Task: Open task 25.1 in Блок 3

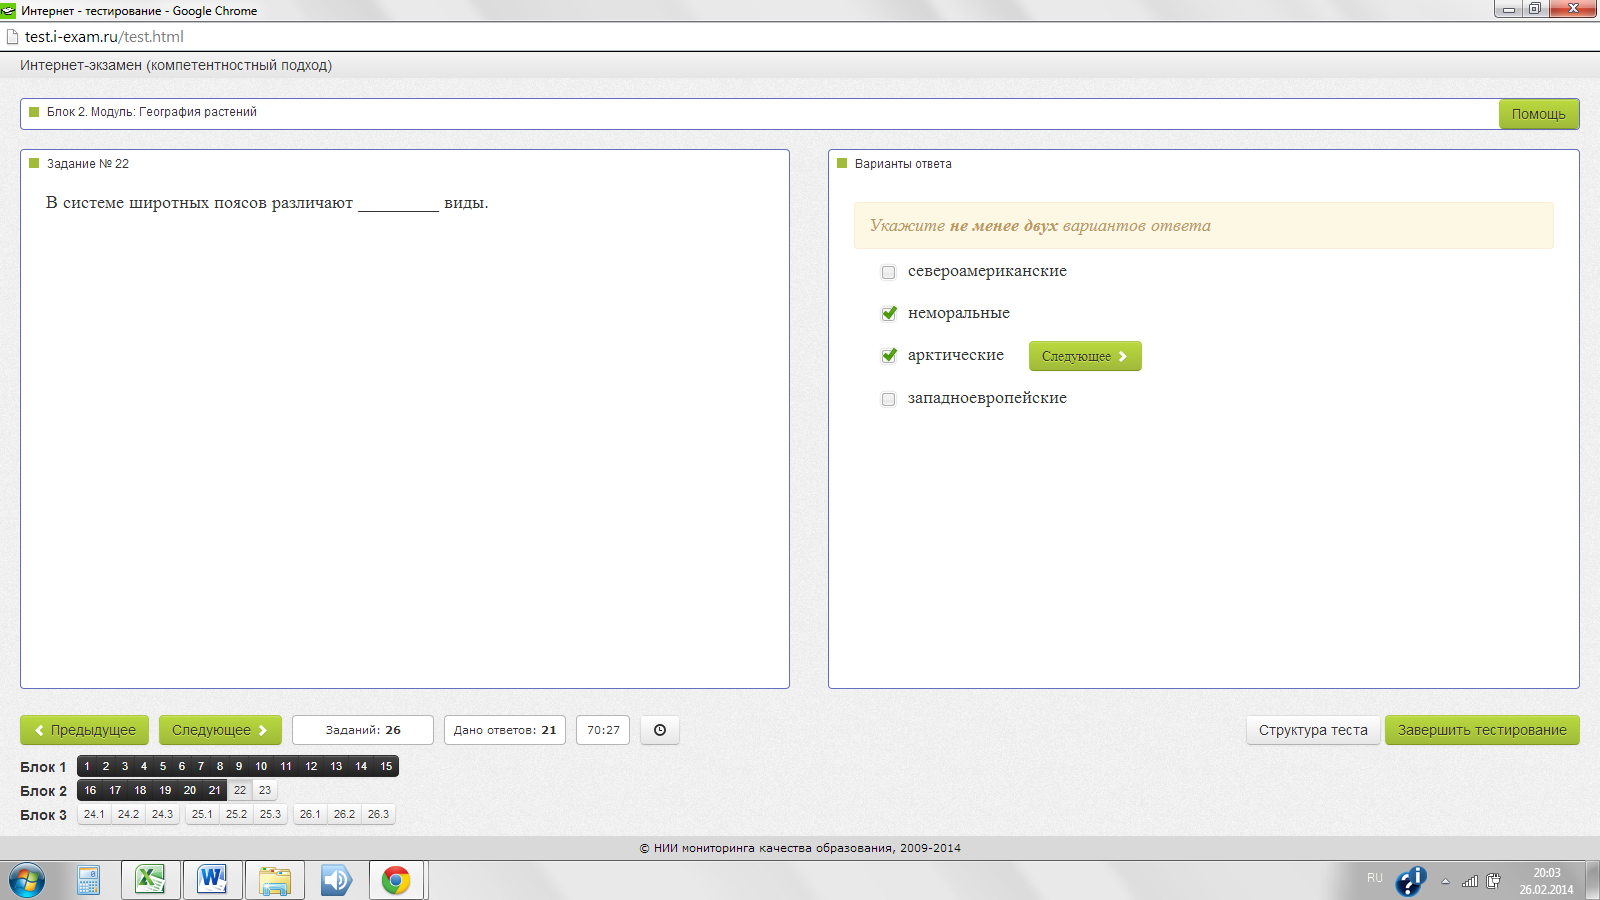Action: (202, 814)
